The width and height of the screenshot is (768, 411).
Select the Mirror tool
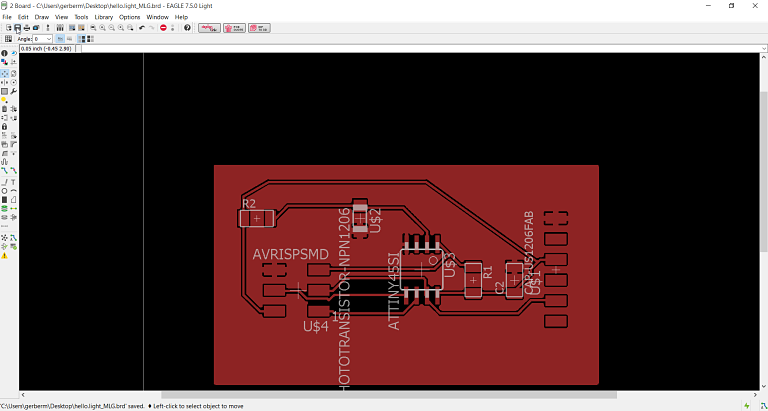[x=4, y=82]
